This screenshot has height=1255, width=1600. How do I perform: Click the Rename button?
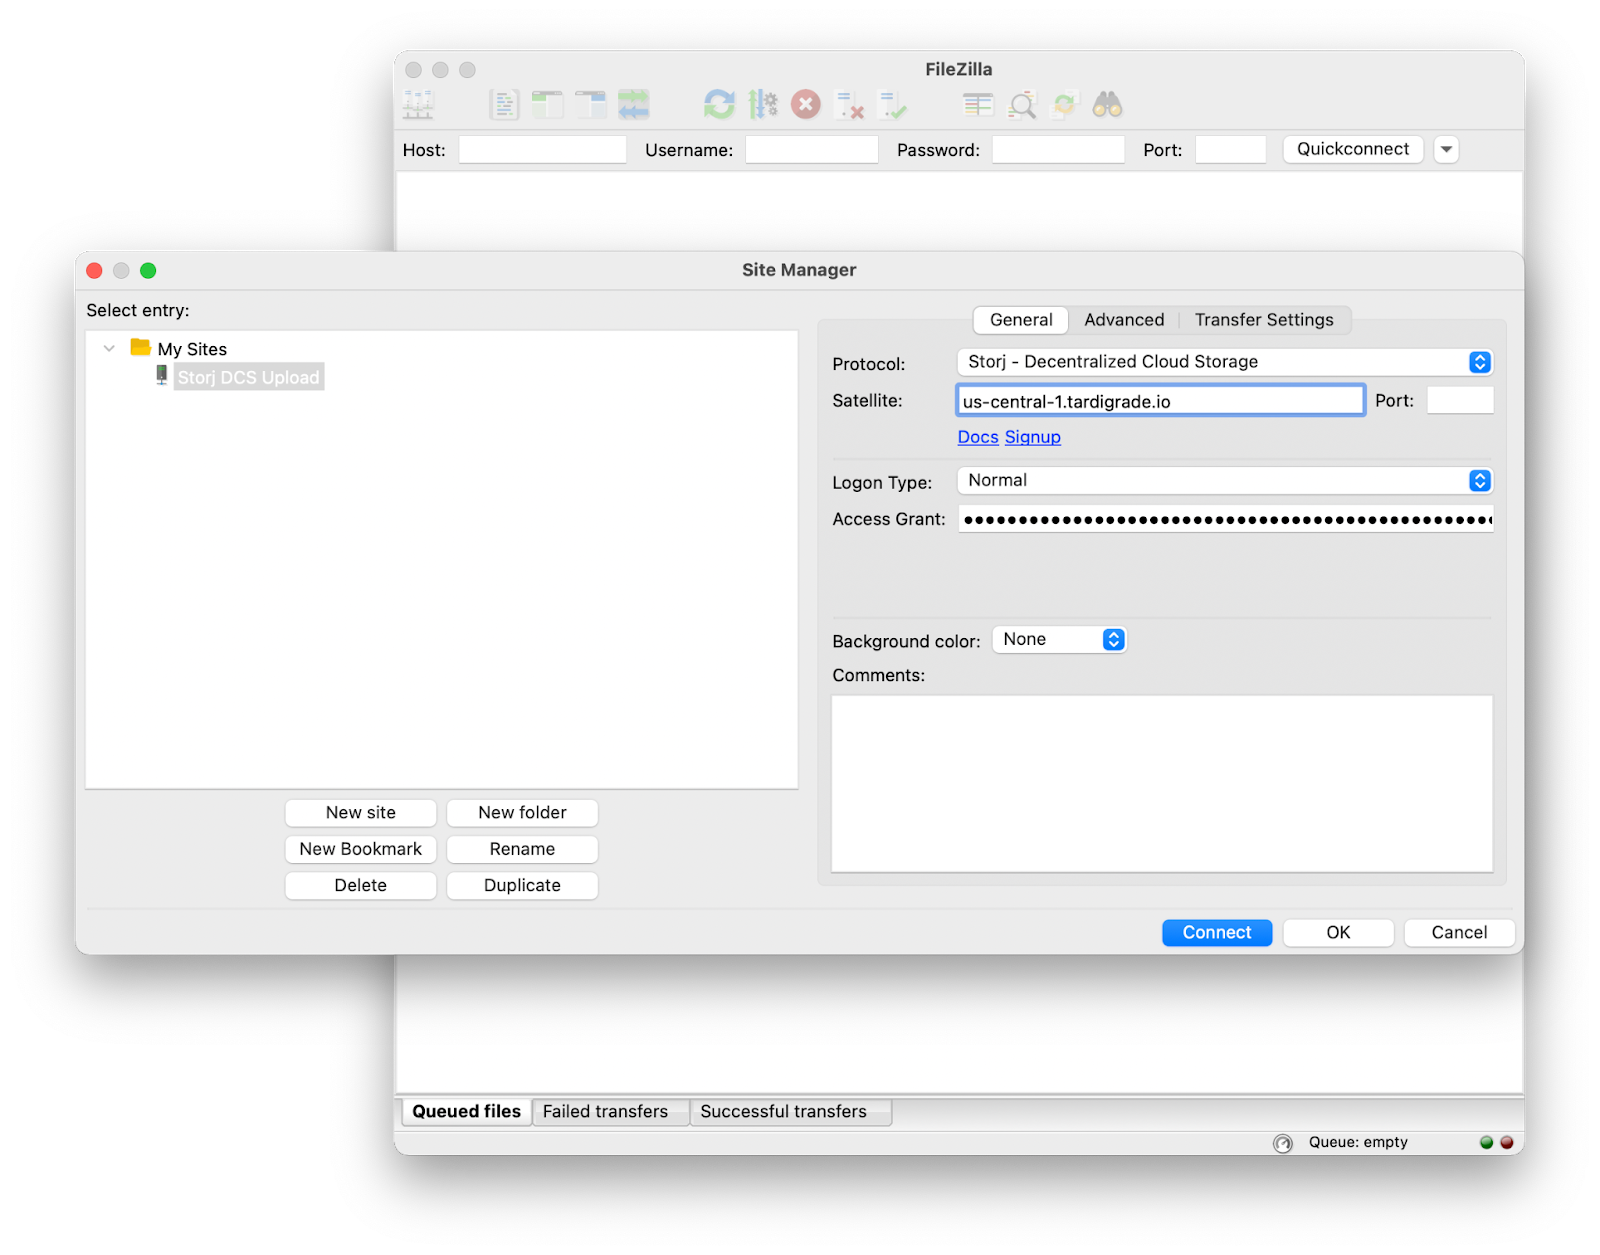pyautogui.click(x=522, y=849)
